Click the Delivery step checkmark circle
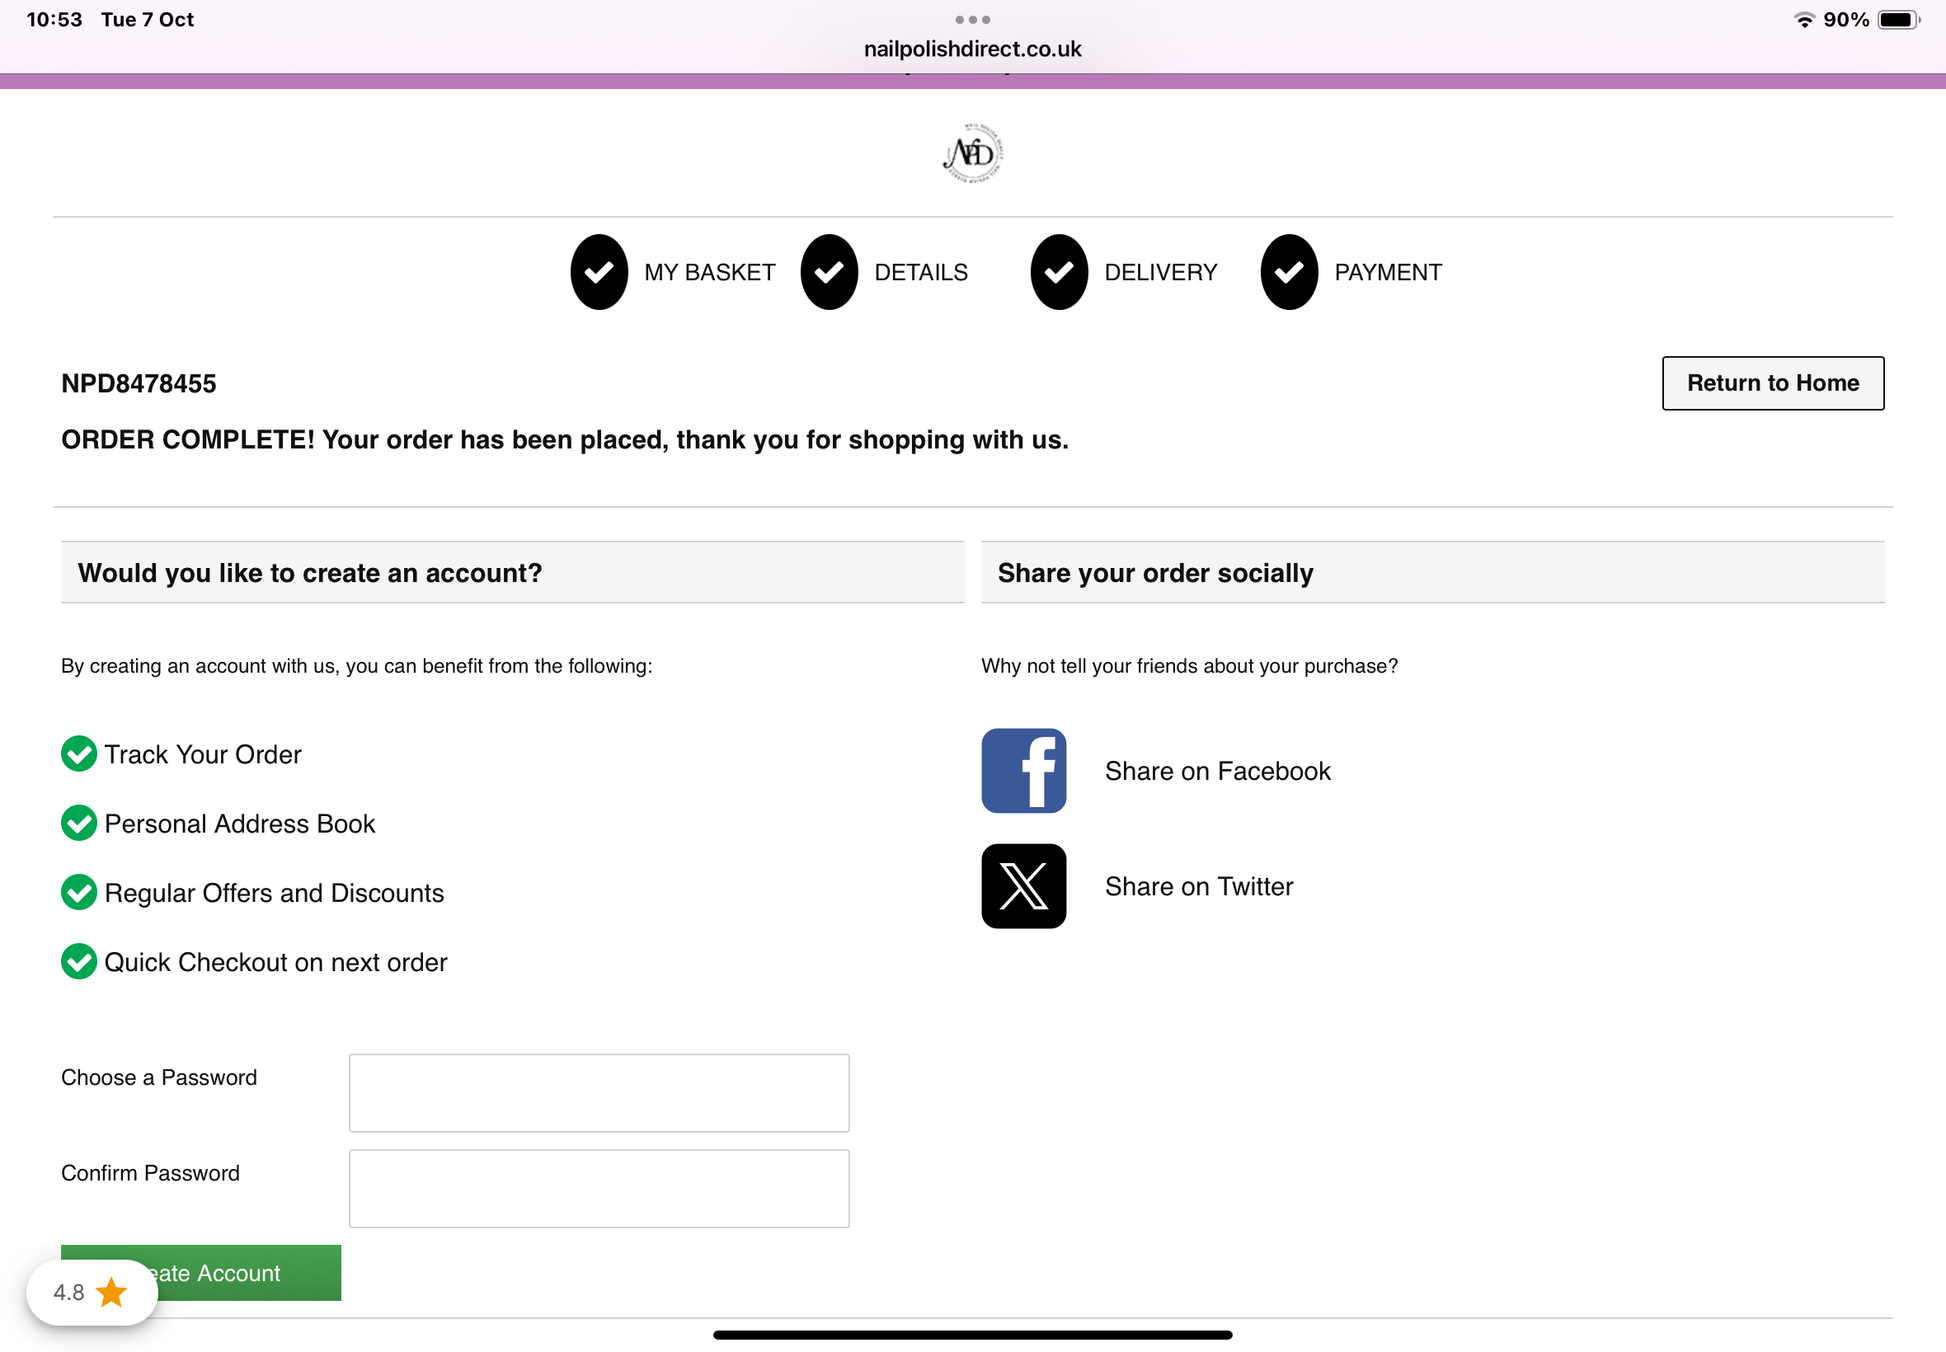 (1059, 272)
